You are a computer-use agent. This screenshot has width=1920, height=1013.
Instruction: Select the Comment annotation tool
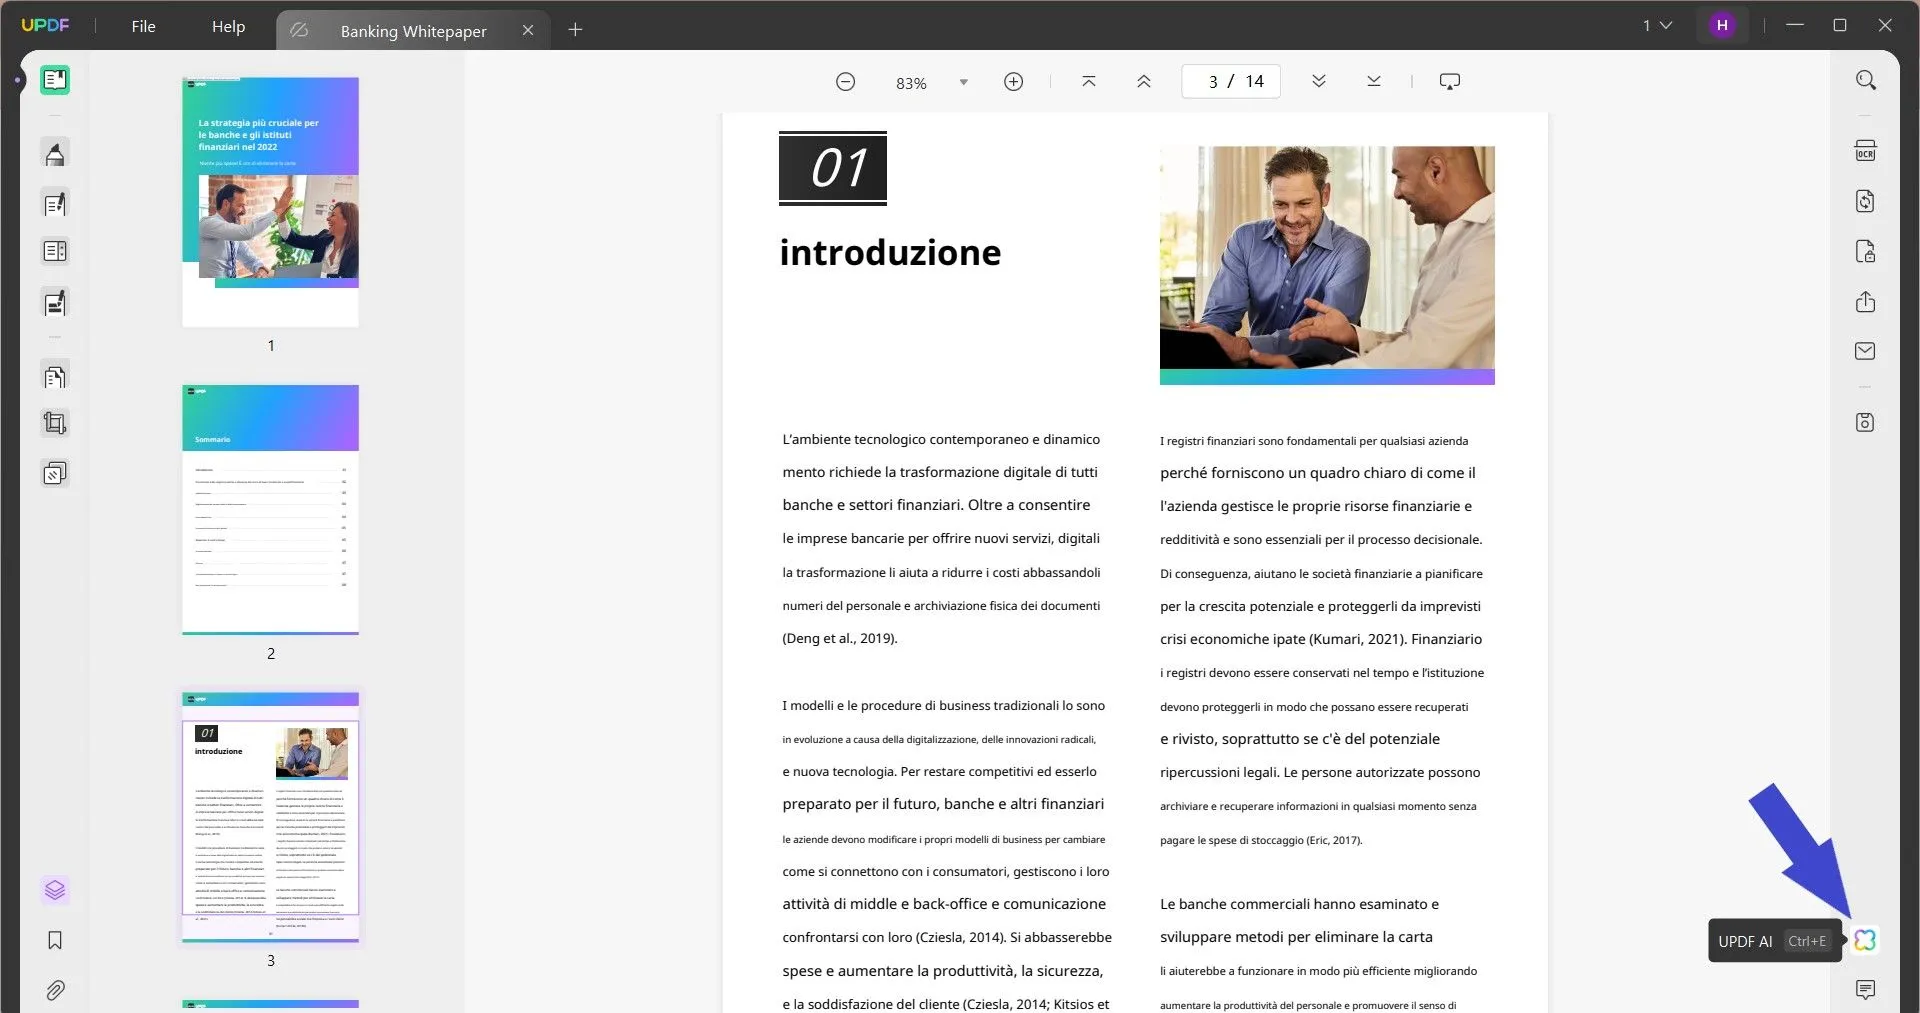[x=54, y=153]
